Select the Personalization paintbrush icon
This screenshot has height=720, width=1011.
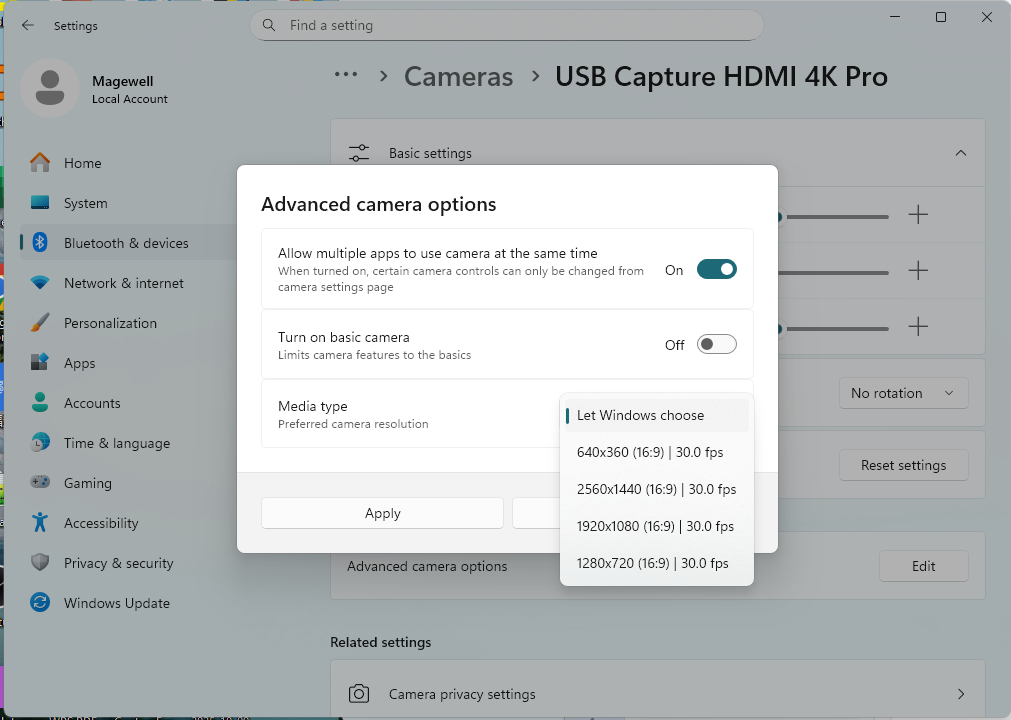(x=40, y=323)
